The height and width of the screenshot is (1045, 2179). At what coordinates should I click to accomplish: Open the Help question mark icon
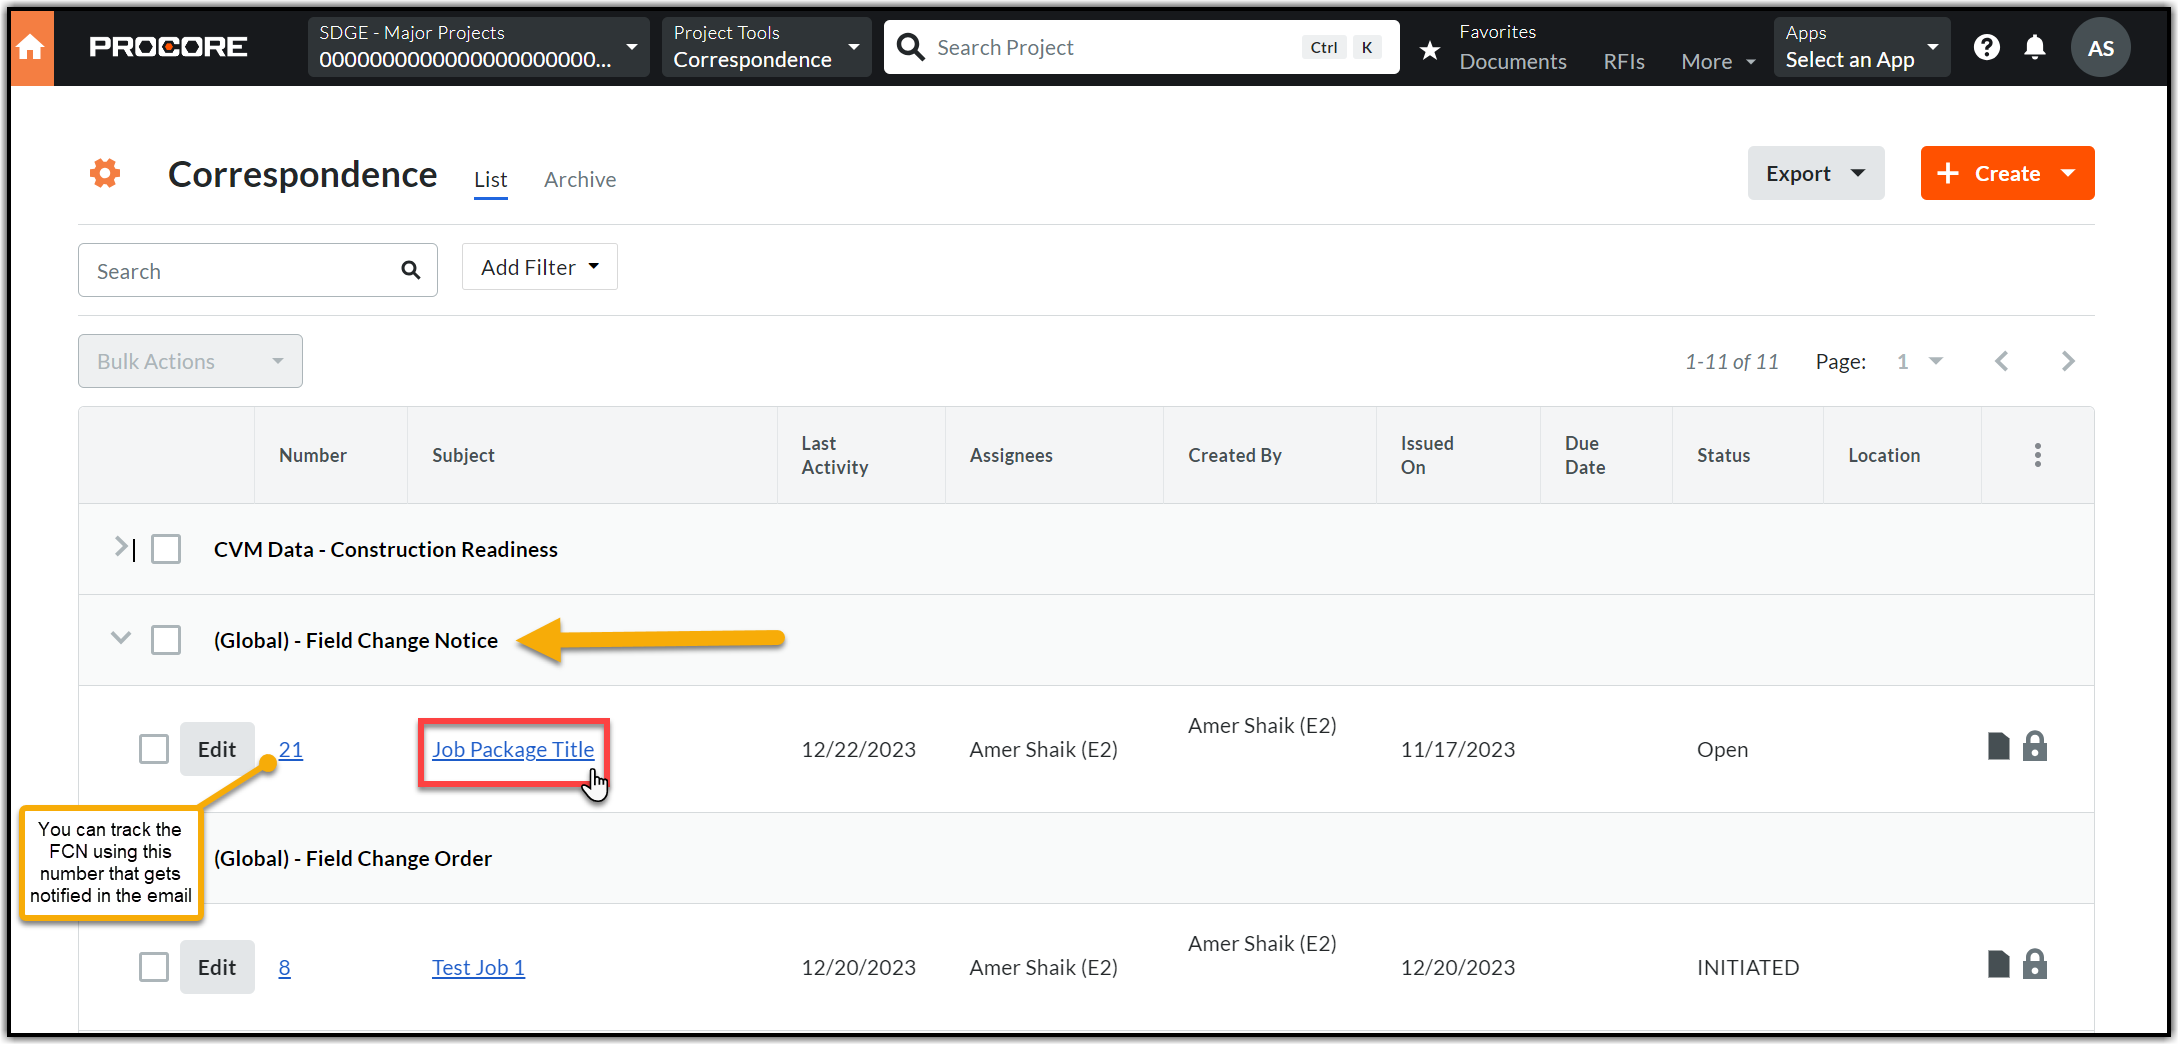[1986, 47]
